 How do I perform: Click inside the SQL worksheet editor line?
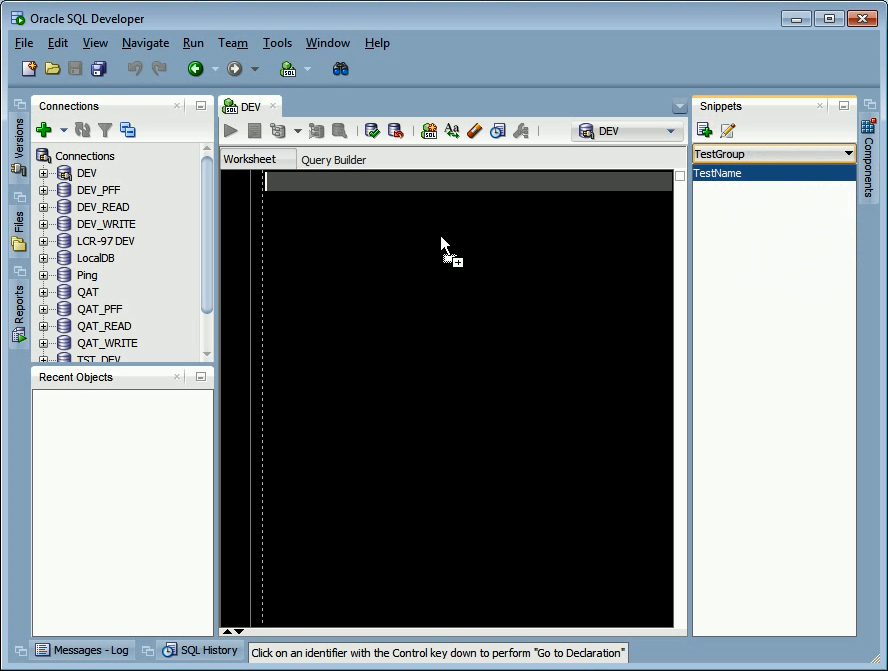pos(469,181)
